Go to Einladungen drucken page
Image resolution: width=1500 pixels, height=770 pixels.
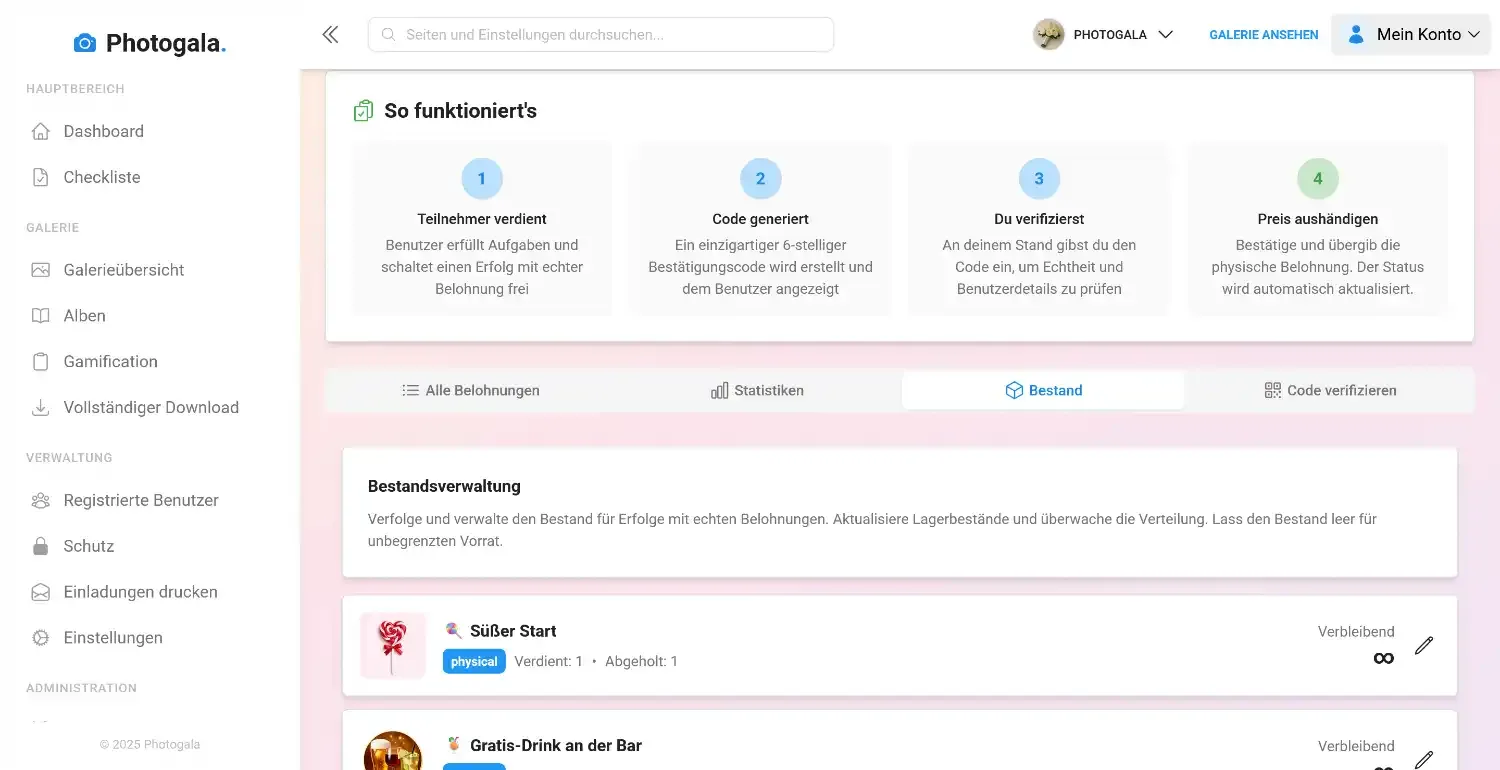140,593
